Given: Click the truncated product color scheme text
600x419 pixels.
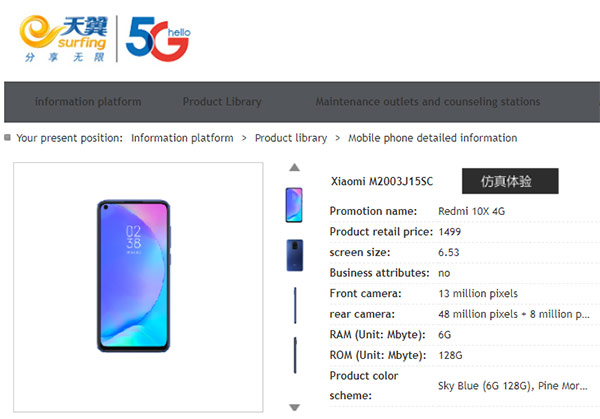Looking at the screenshot, I should coord(513,386).
